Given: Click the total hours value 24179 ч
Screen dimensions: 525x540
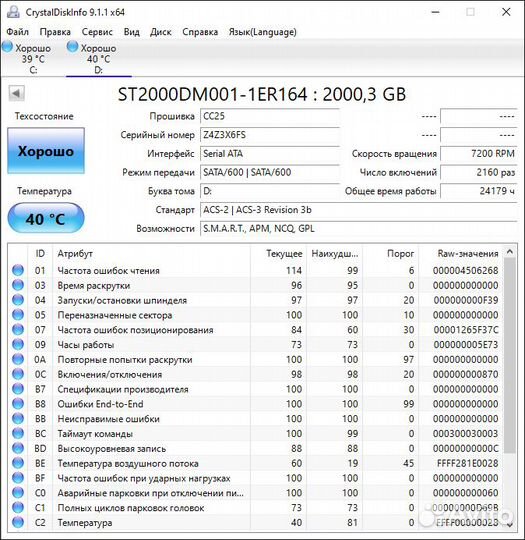Looking at the screenshot, I should click(479, 191).
